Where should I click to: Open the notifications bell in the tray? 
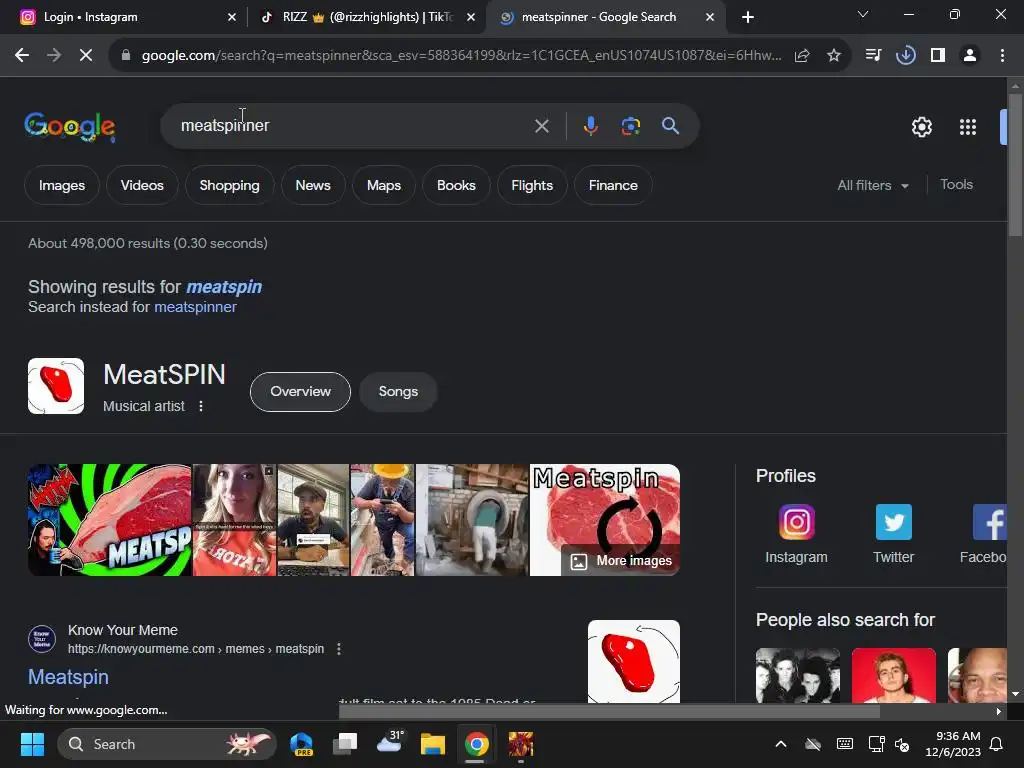click(x=997, y=744)
